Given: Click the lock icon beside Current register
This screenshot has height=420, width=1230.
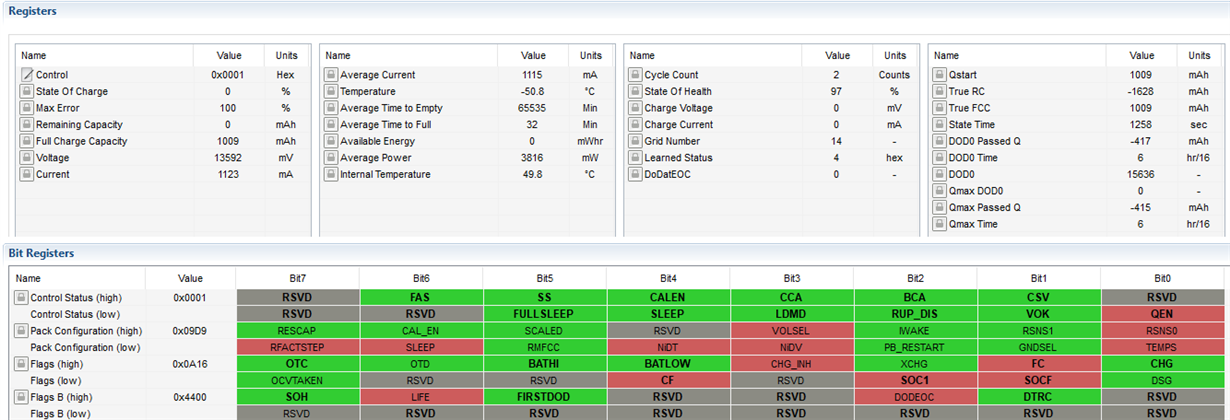Looking at the screenshot, I should pyautogui.click(x=27, y=174).
